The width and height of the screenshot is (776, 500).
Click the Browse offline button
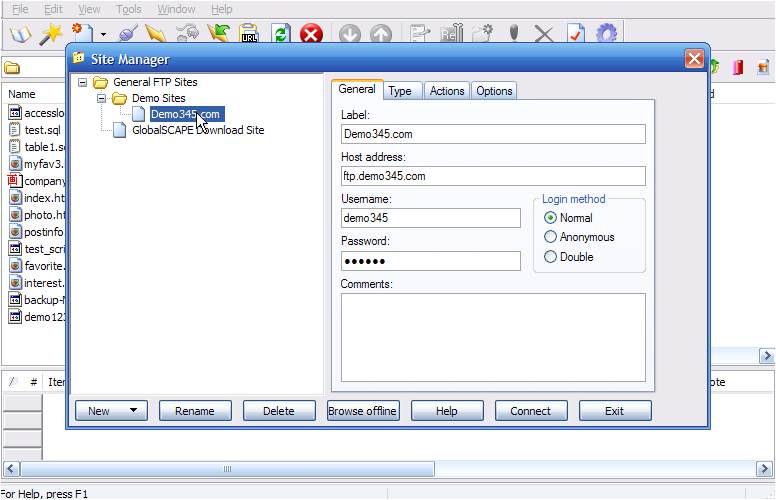[x=363, y=411]
